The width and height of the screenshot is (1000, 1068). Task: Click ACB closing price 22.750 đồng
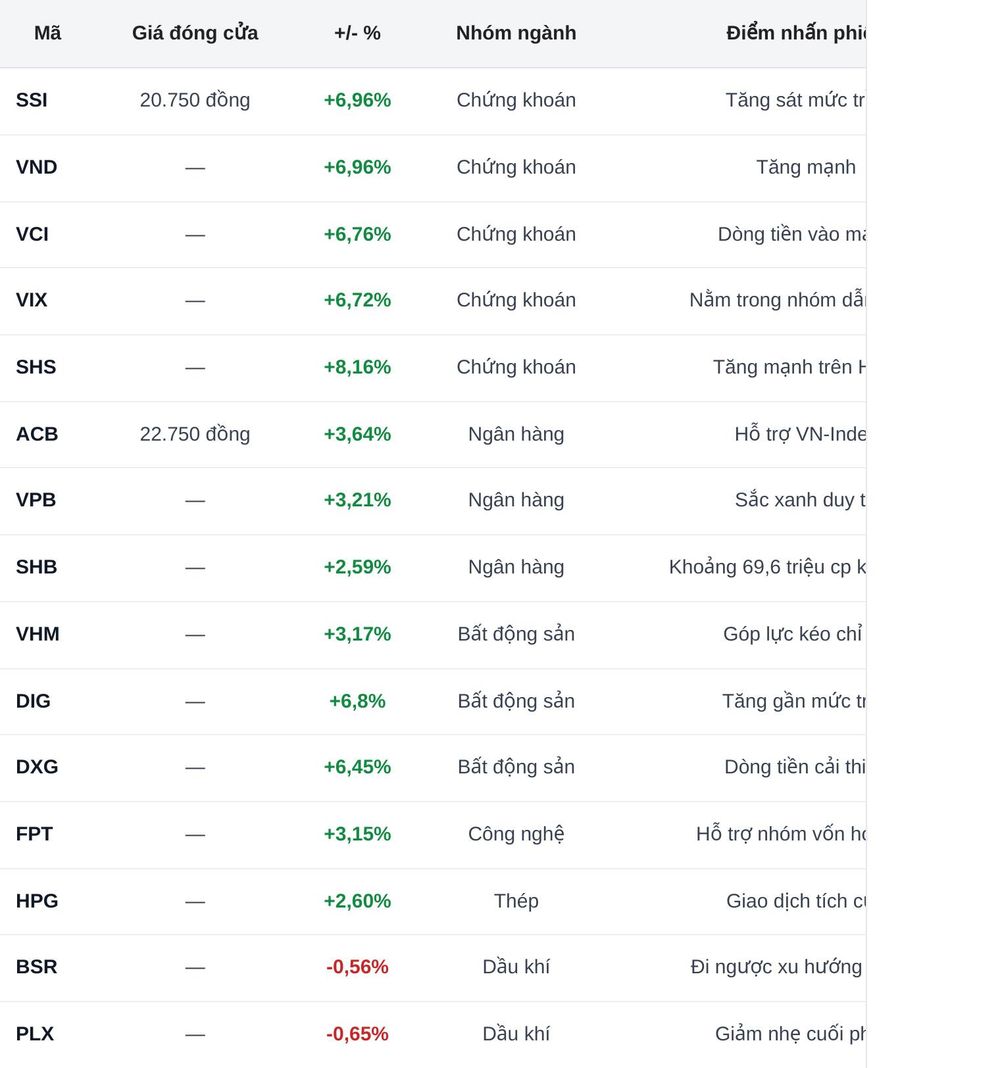coord(195,434)
